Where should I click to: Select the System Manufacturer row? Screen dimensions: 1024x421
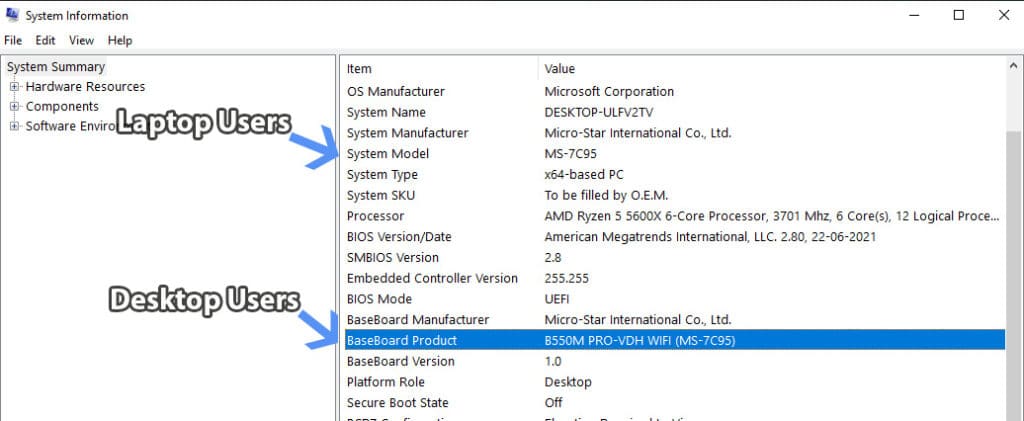point(674,133)
